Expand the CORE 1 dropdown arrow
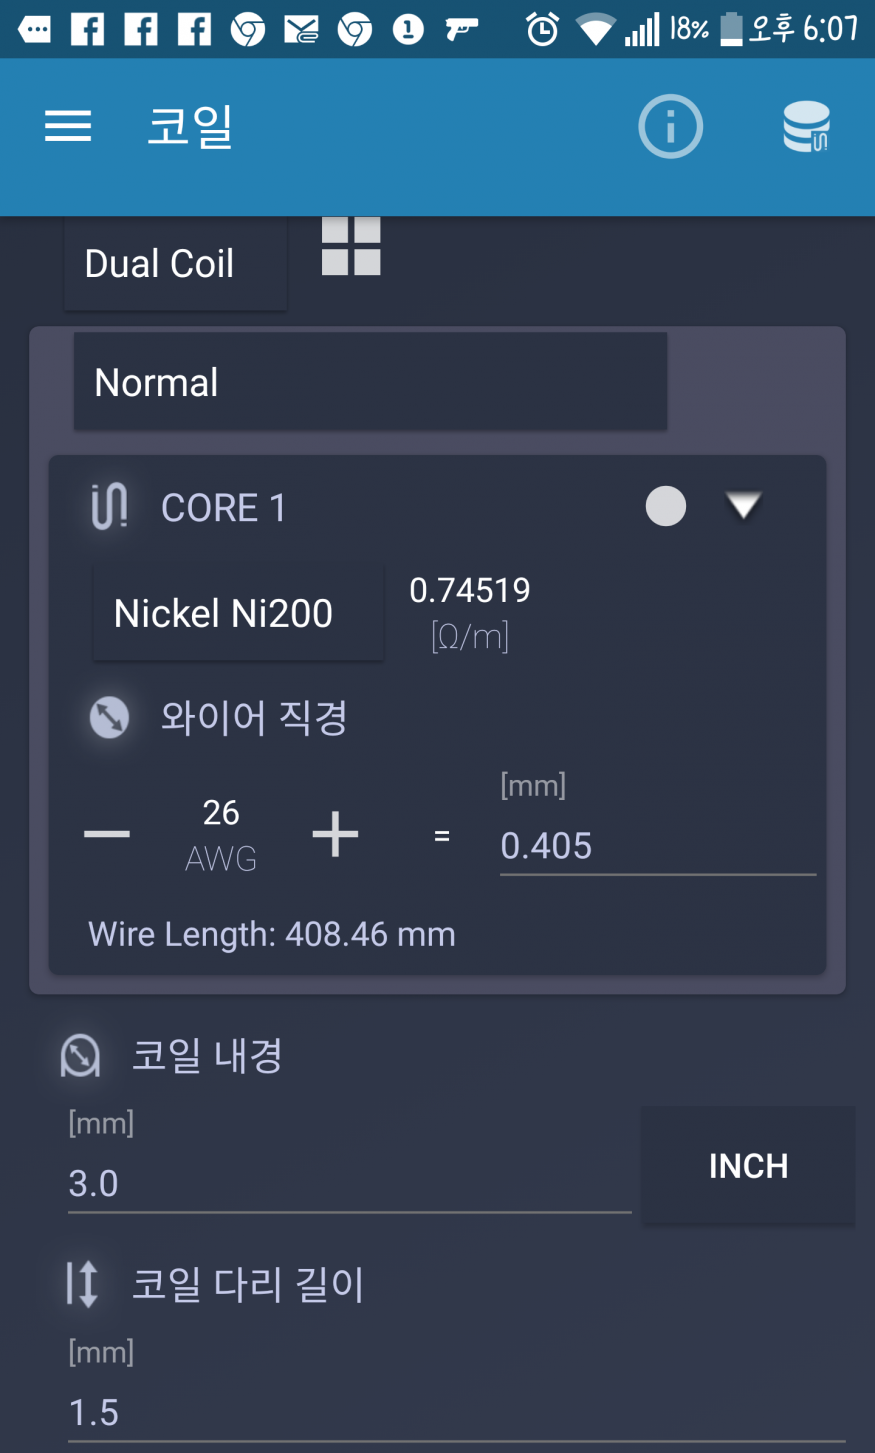The image size is (875, 1453). pyautogui.click(x=743, y=506)
